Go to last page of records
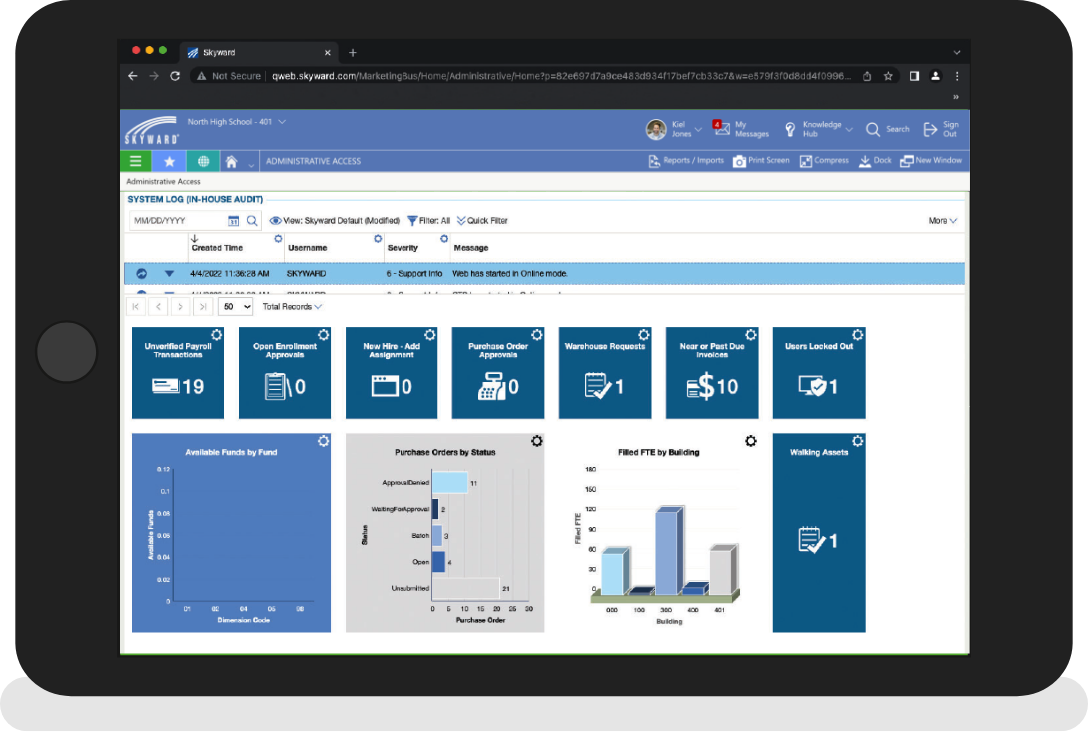Image resolution: width=1088 pixels, height=732 pixels. click(x=203, y=307)
